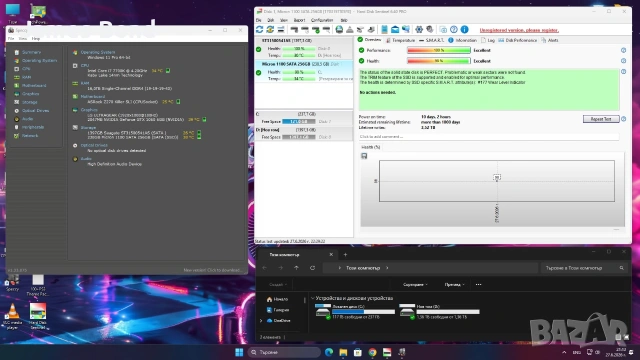Click 'New version! Click to download' in Speccy
The image size is (640, 360).
point(214,270)
